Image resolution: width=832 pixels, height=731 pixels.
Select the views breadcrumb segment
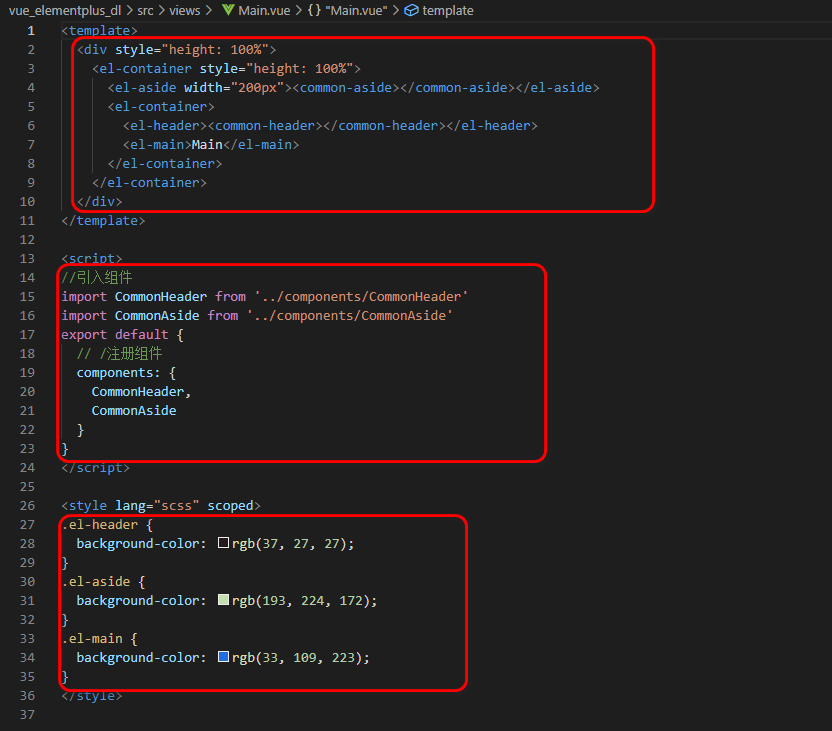[x=185, y=10]
